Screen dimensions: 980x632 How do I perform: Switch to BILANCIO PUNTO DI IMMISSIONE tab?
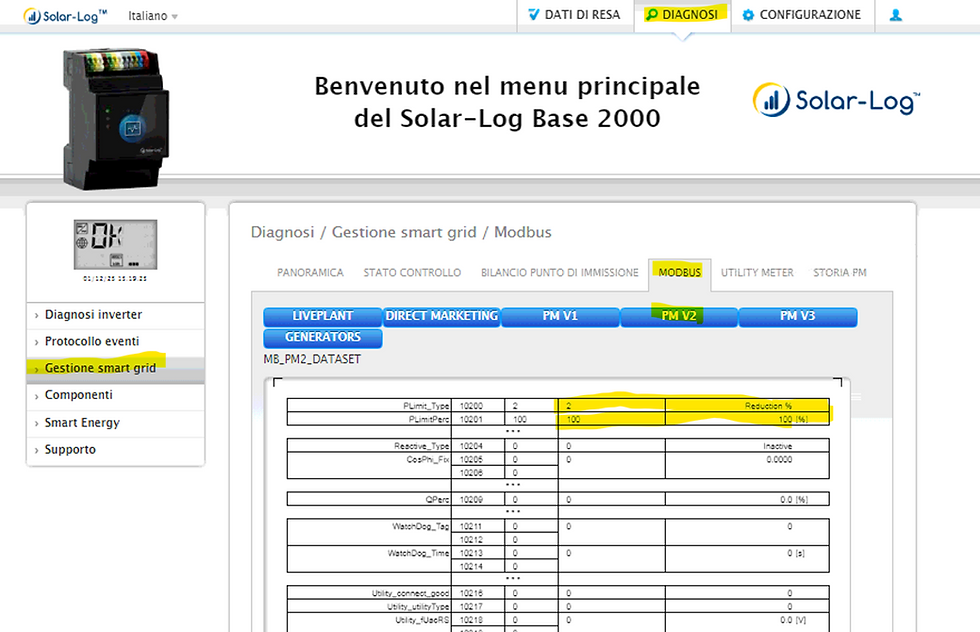(559, 273)
